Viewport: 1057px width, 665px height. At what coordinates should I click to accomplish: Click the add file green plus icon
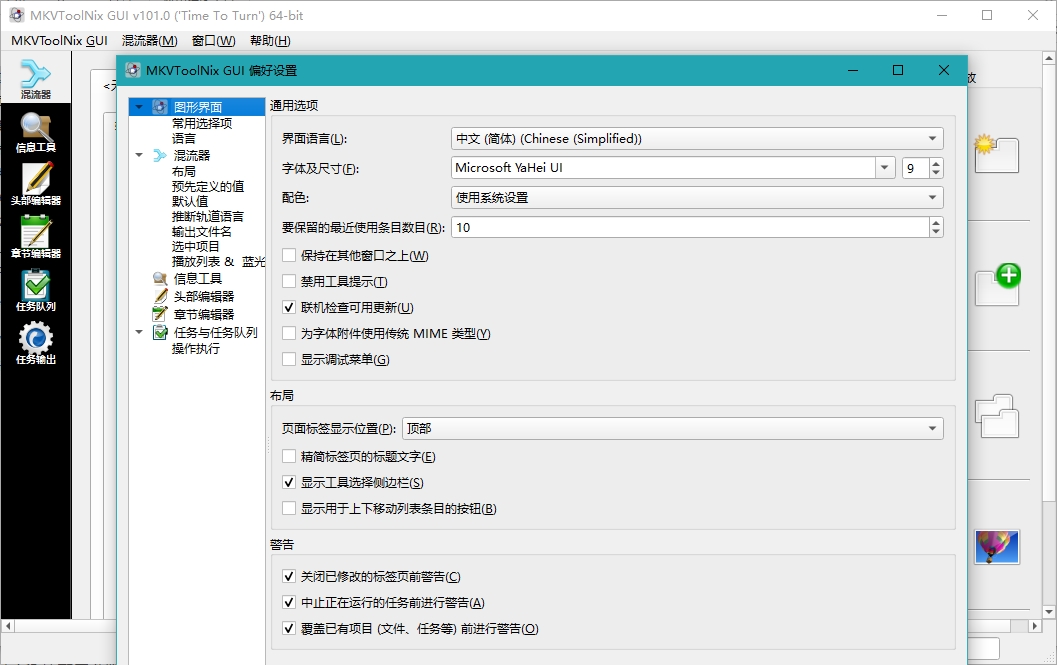tap(998, 284)
